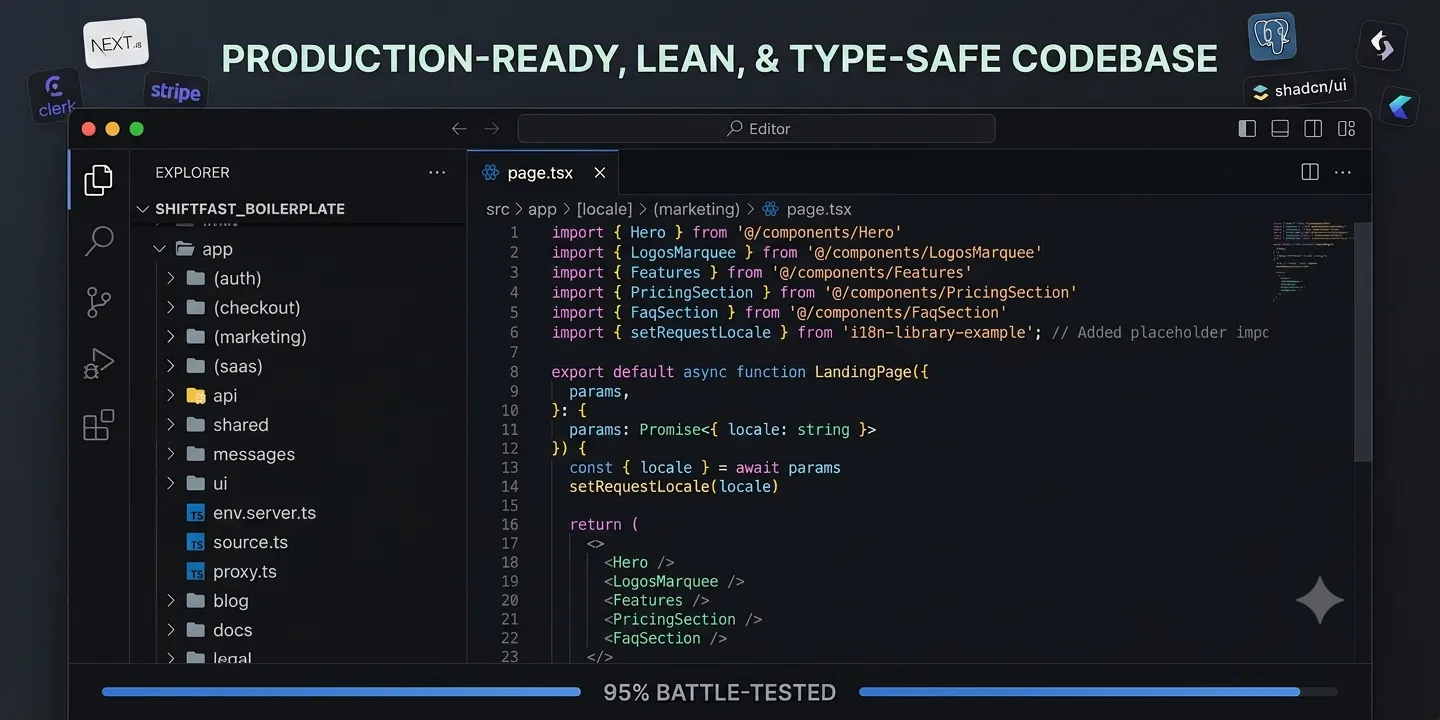Click the api folder icon
Screen dimensions: 1440x720
pos(196,395)
